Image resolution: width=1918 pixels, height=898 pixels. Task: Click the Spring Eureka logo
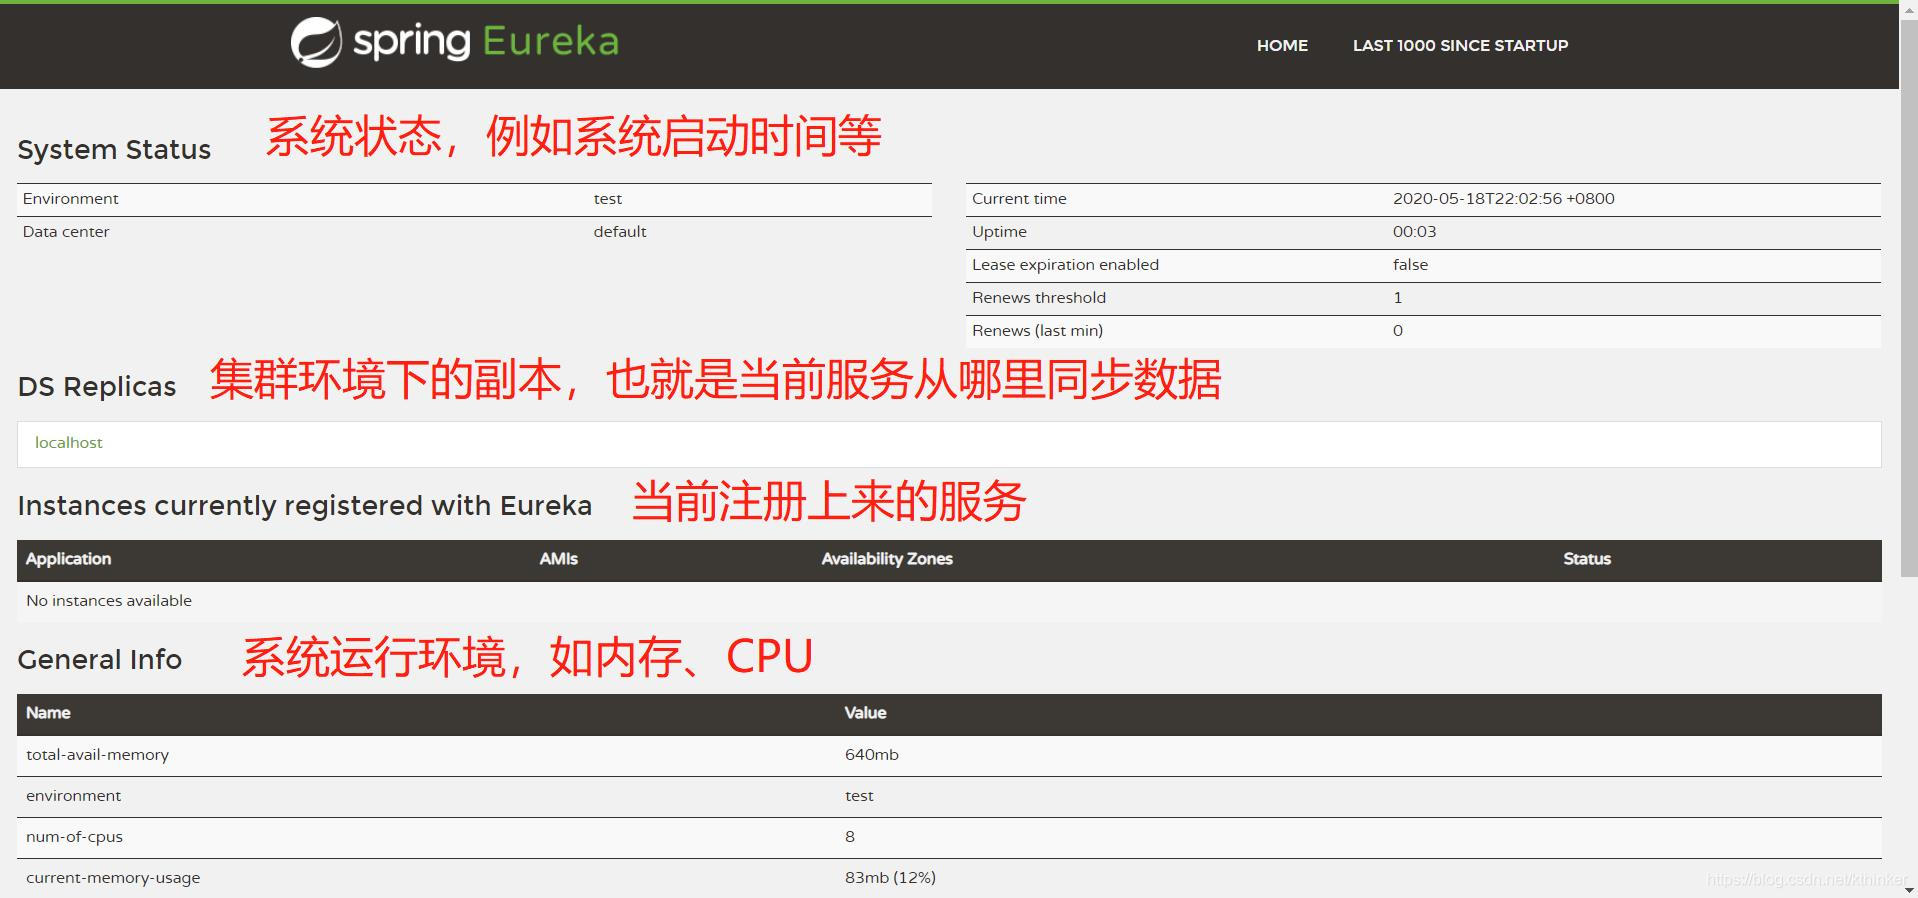(455, 42)
